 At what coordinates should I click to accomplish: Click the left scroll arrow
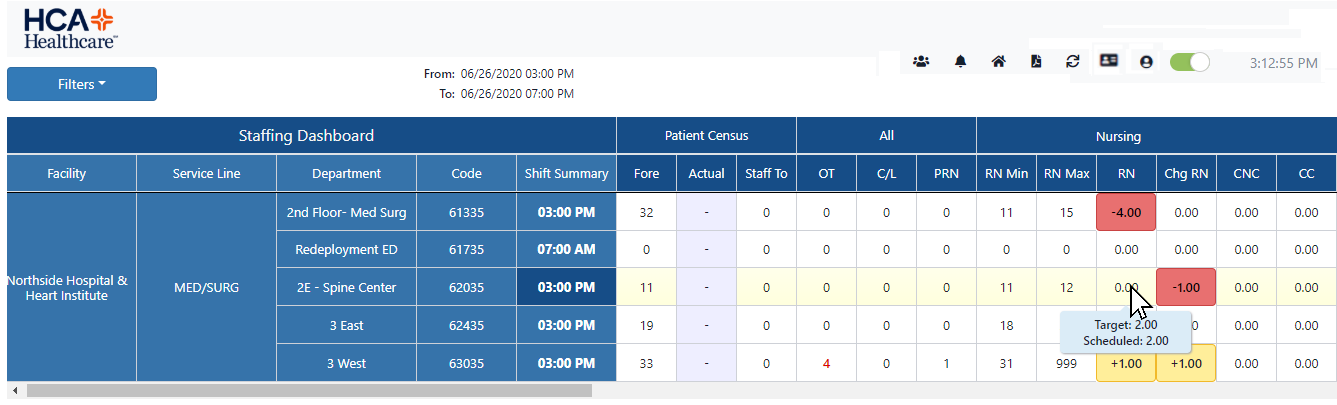[14, 390]
